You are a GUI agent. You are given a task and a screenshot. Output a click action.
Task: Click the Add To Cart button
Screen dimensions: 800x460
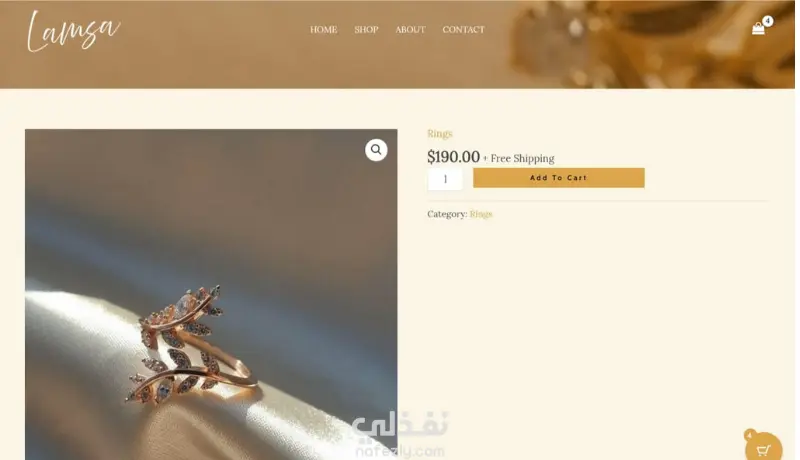(x=559, y=178)
